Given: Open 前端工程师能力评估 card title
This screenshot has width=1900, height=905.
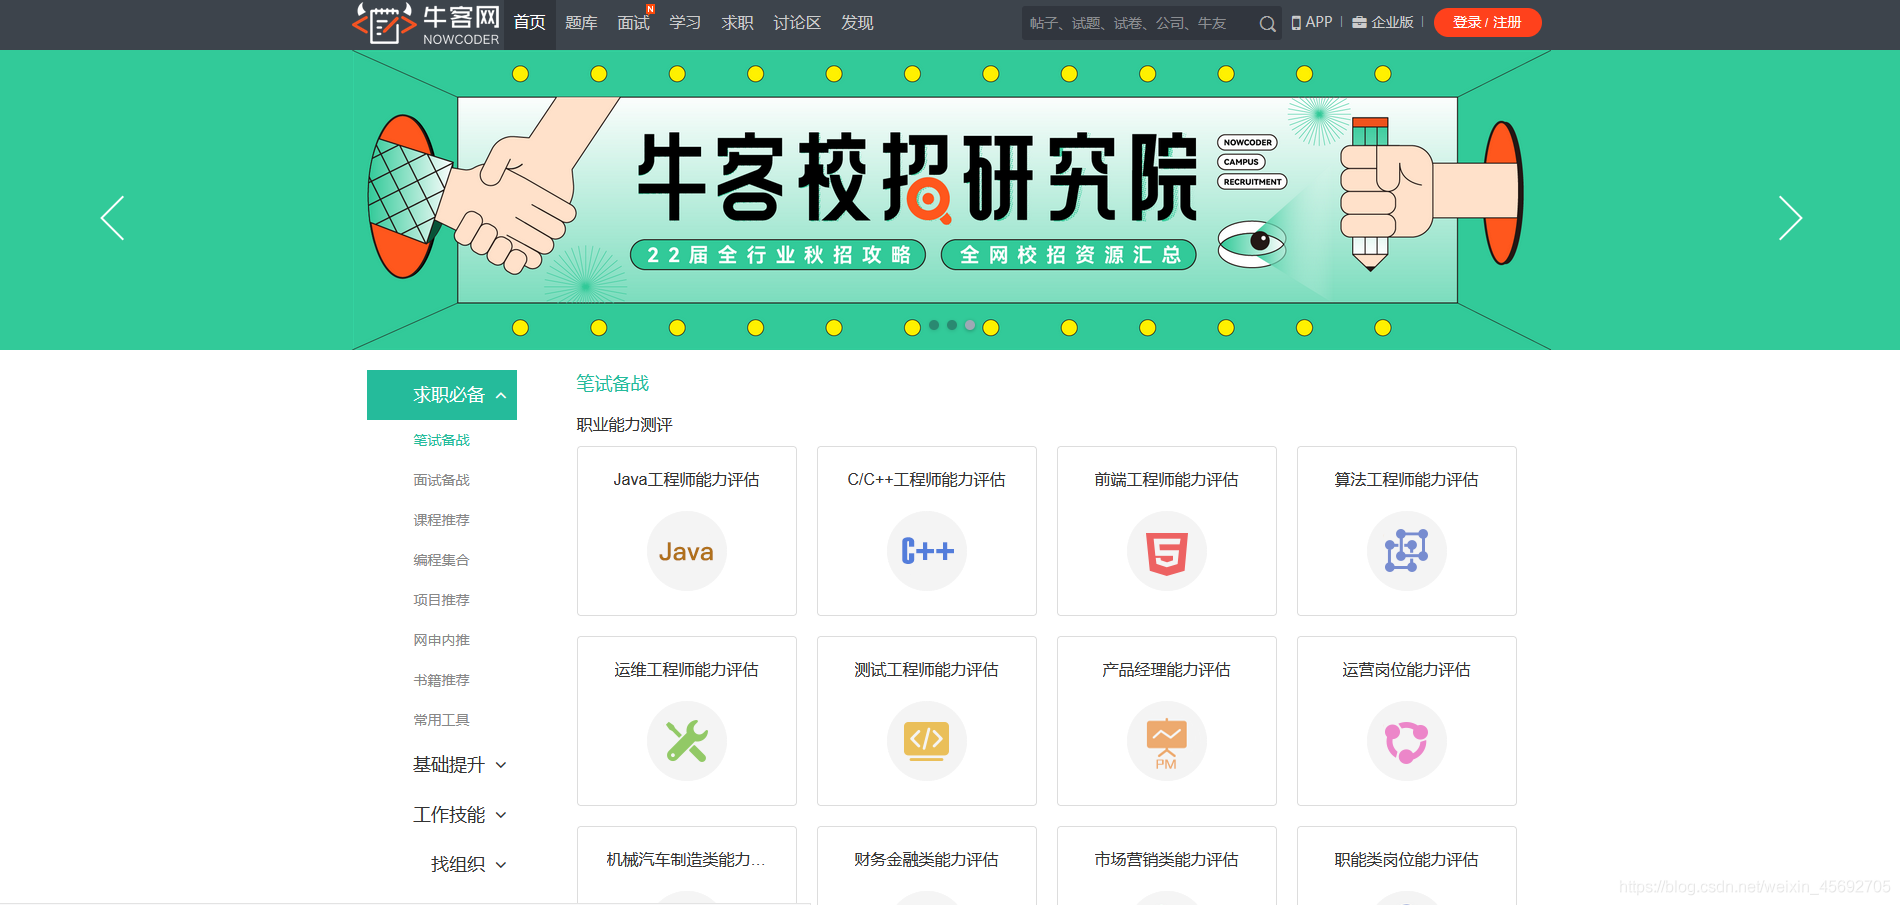Looking at the screenshot, I should coord(1166,480).
